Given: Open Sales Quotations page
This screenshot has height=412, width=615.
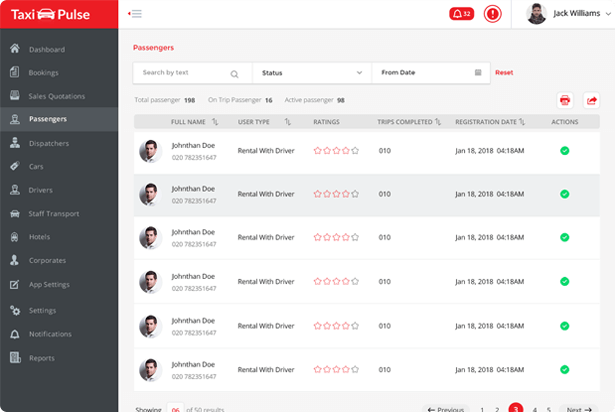Looking at the screenshot, I should tap(59, 96).
